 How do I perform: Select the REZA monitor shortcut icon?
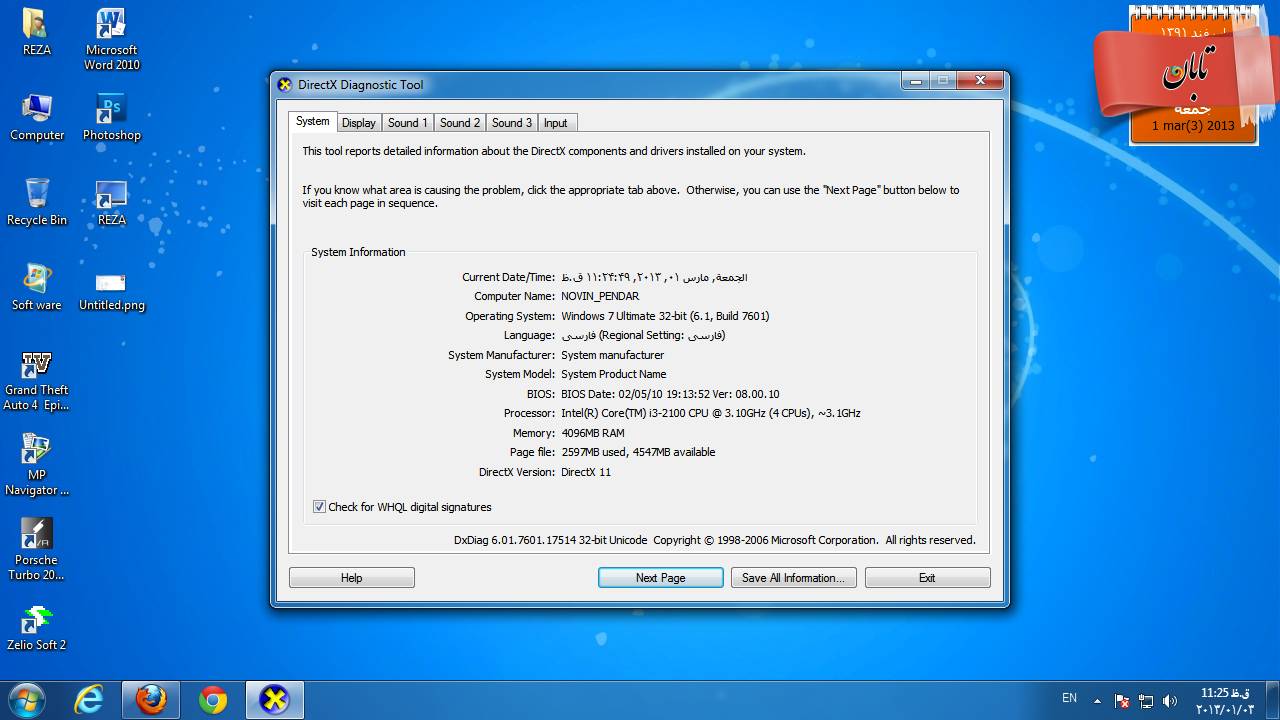tap(112, 203)
